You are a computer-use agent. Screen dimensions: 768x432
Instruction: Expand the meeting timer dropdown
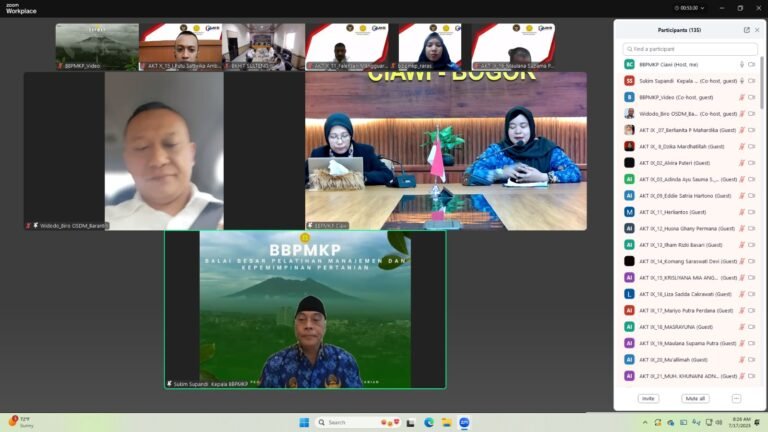click(x=701, y=7)
